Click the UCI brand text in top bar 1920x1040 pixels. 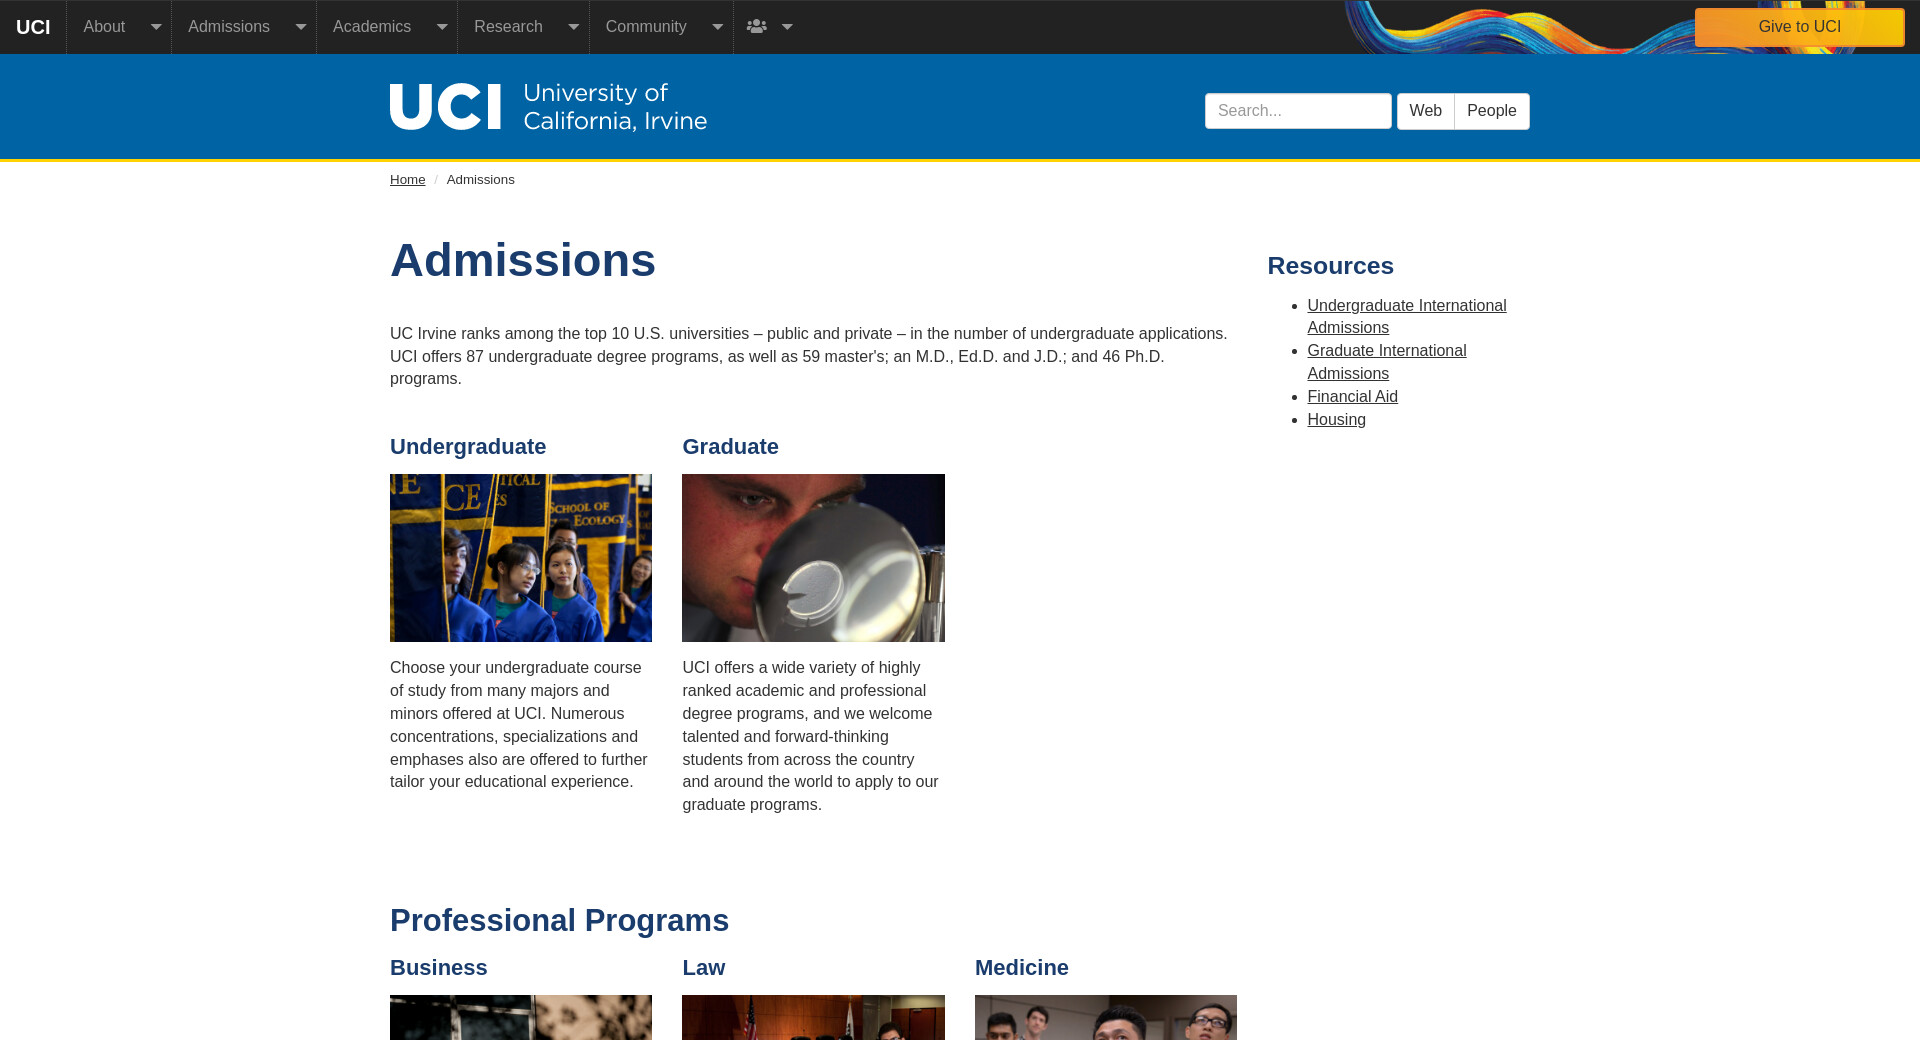(x=33, y=27)
